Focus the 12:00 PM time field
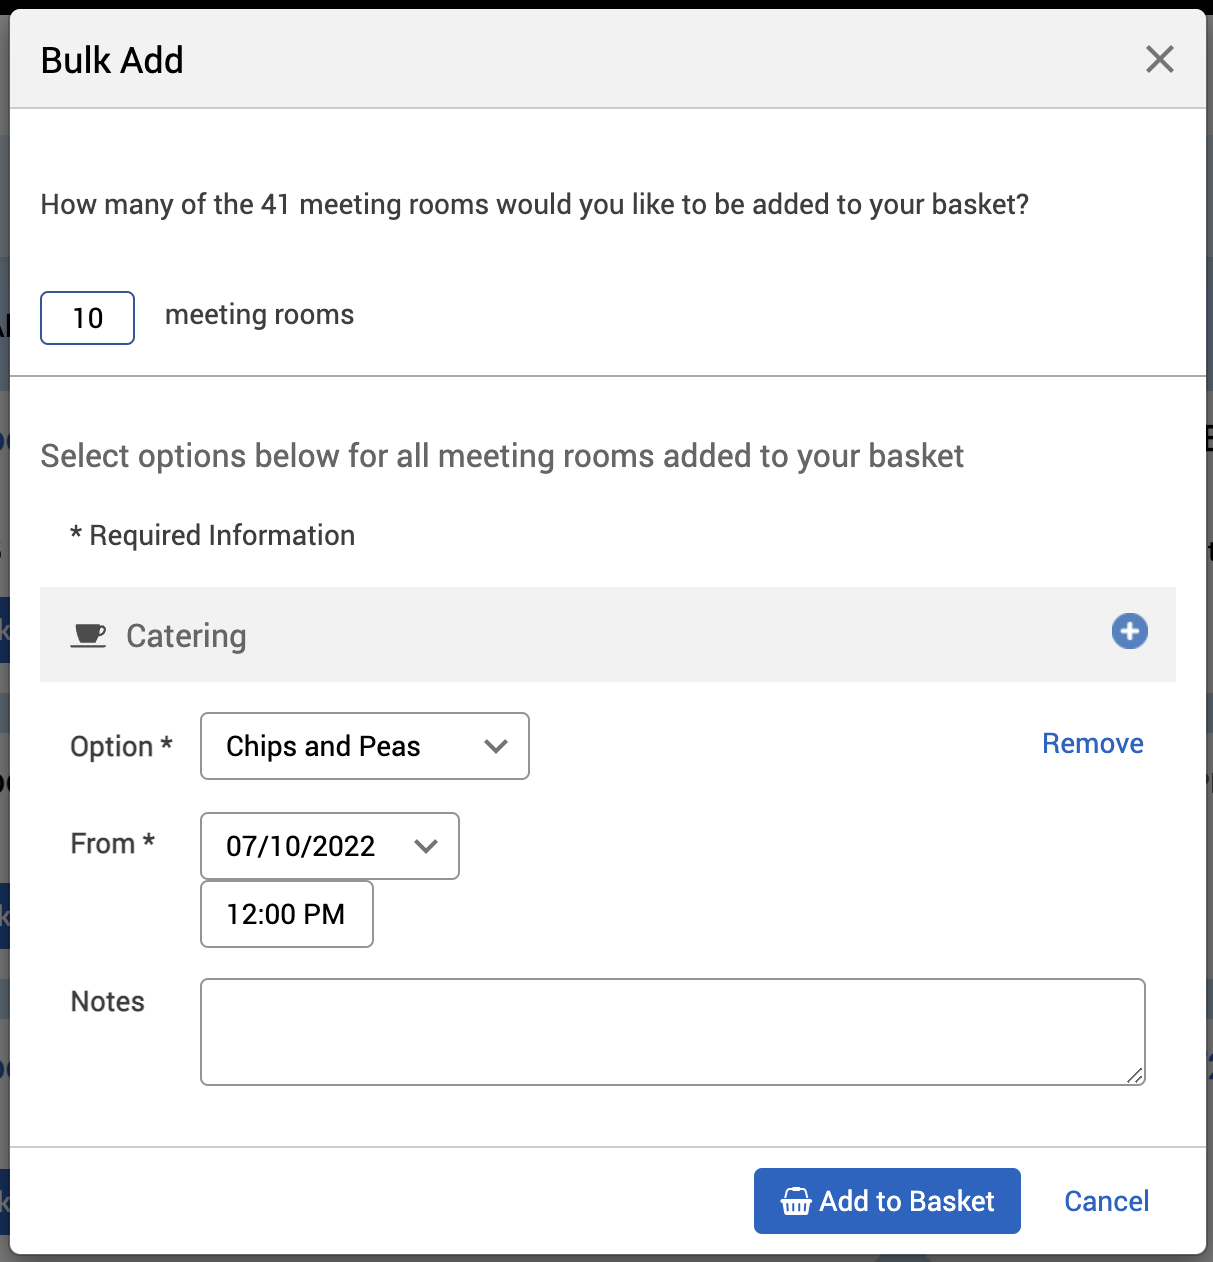The image size is (1213, 1262). coord(286,914)
